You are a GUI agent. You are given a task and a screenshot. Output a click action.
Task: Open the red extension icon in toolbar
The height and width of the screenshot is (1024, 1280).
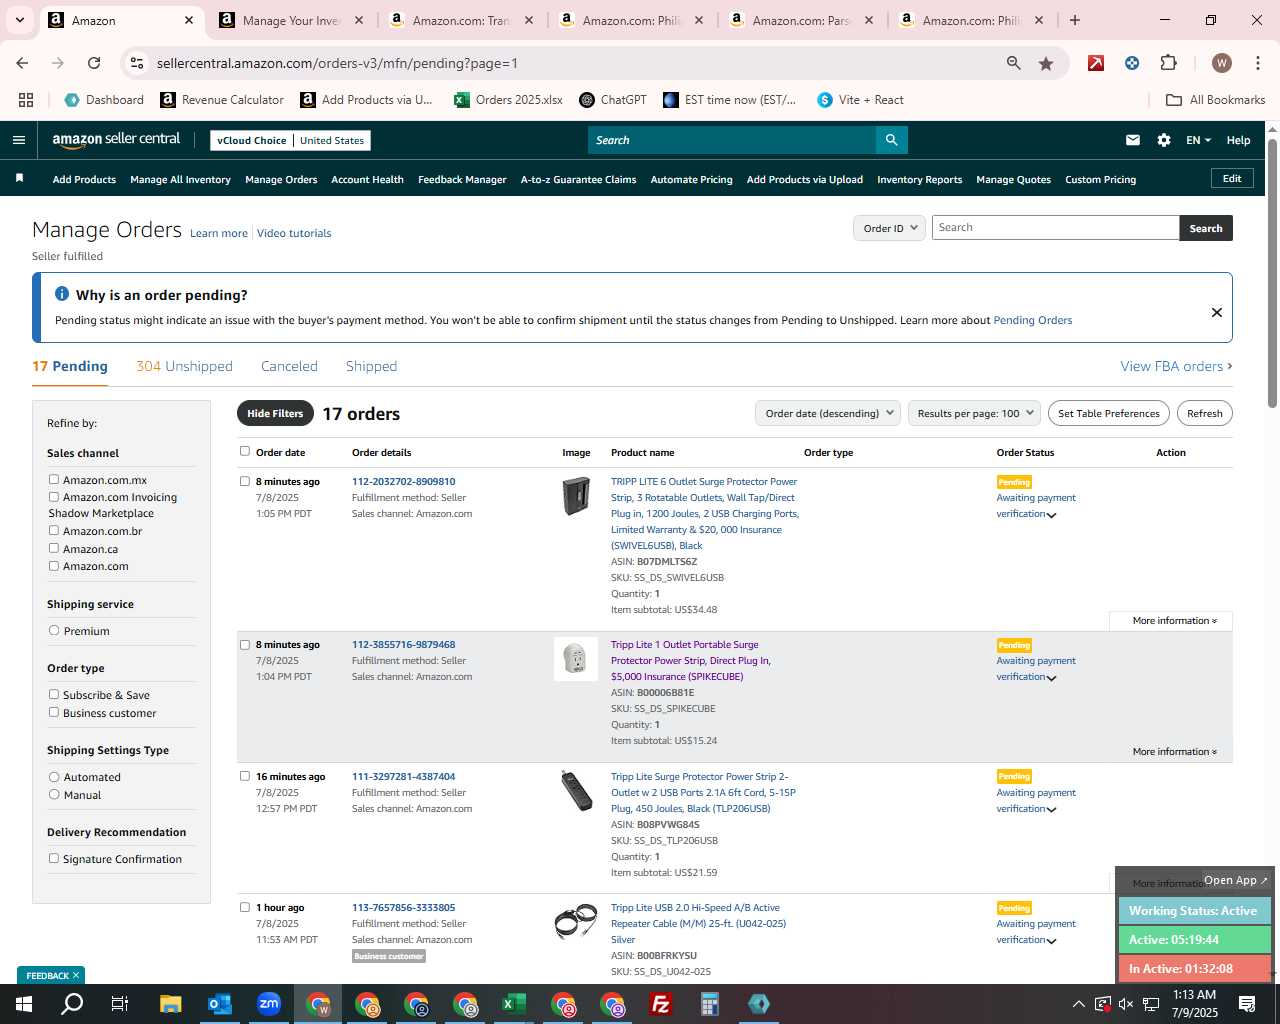1096,63
